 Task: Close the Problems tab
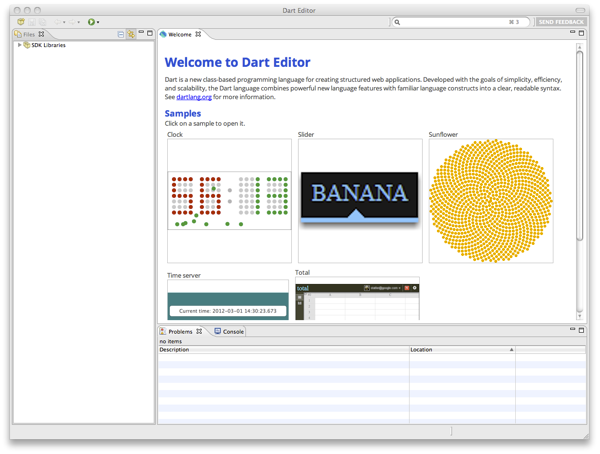[199, 331]
